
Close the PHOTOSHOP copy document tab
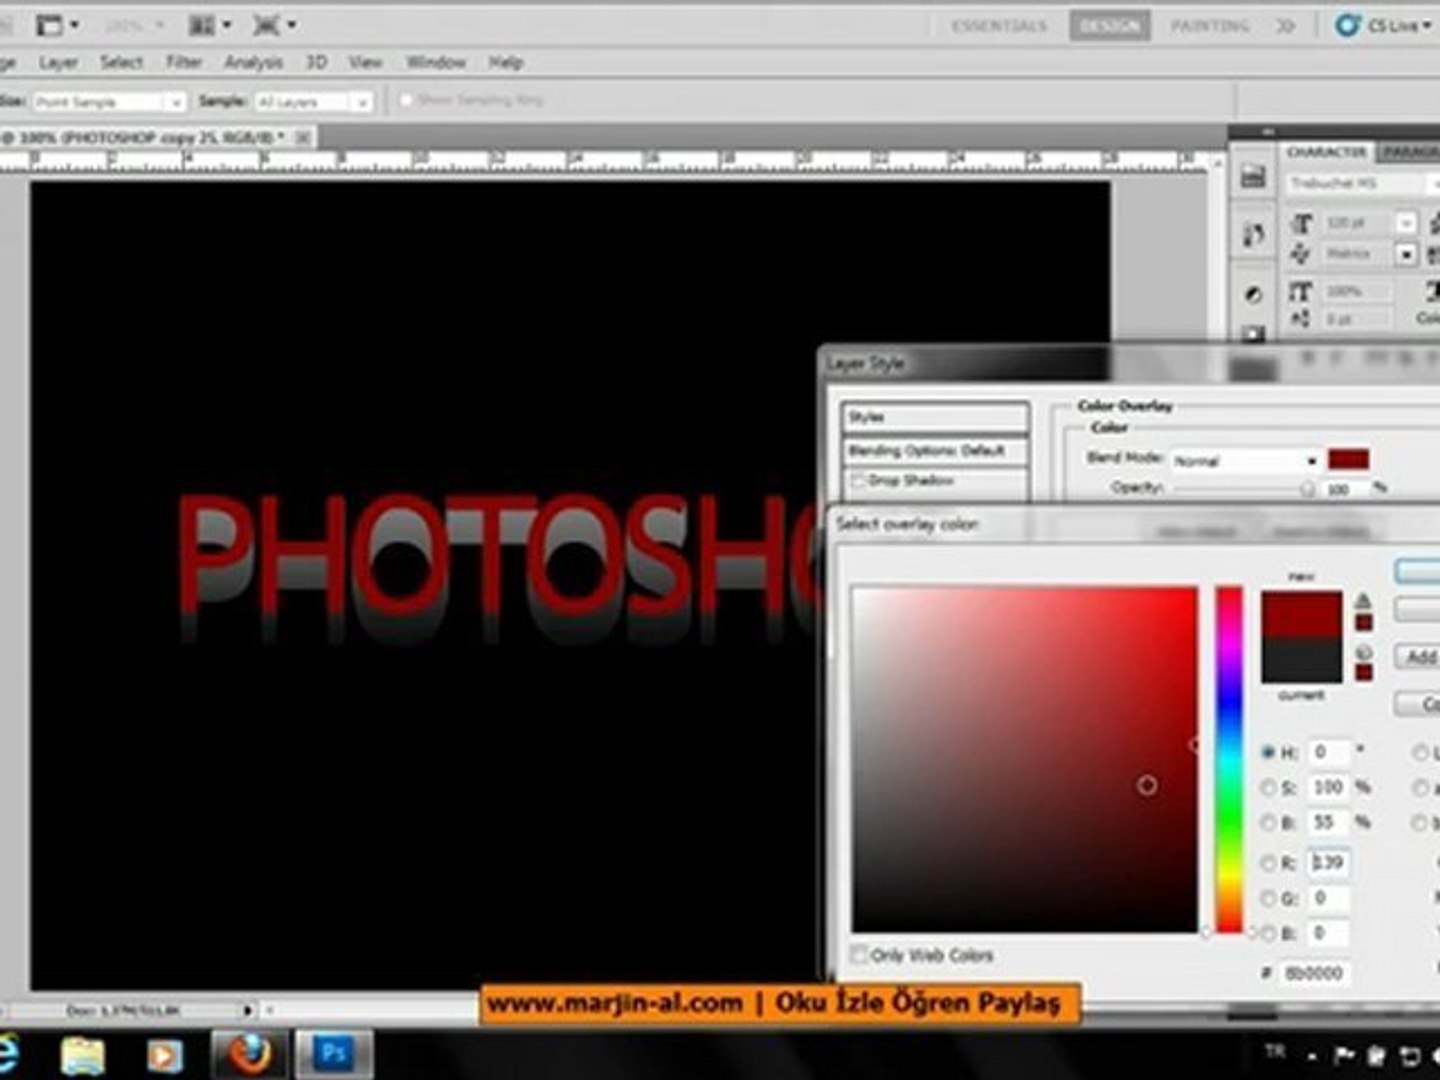303,137
